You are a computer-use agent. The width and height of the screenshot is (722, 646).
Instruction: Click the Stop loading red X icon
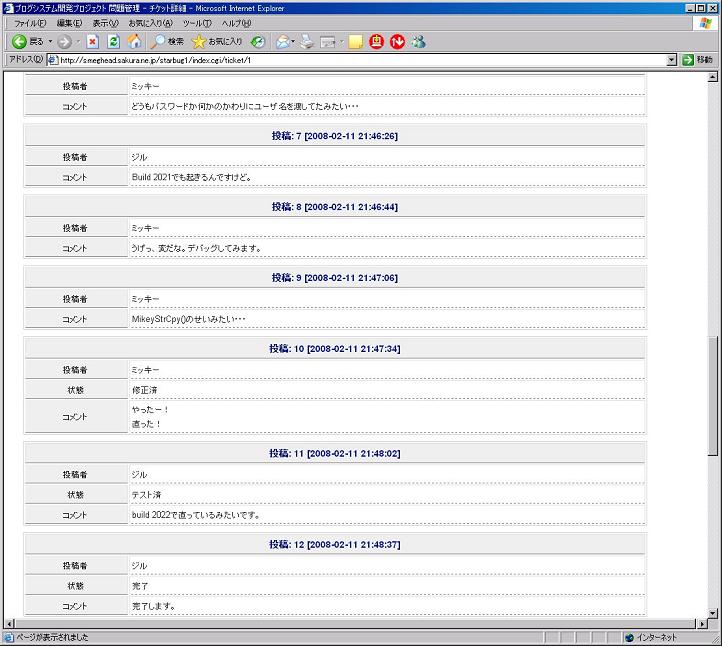(x=92, y=42)
